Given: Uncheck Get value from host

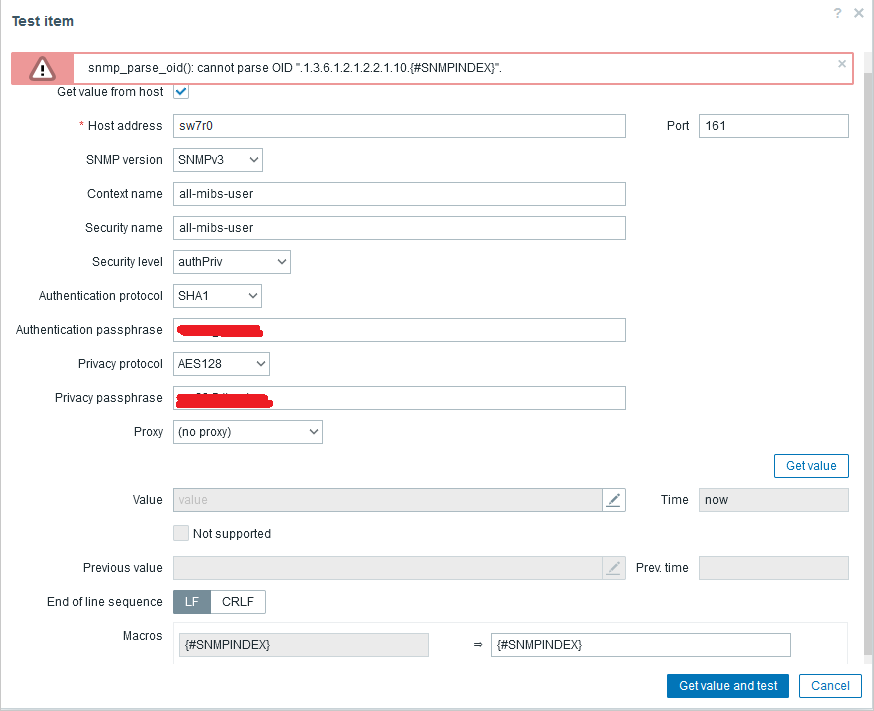Looking at the screenshot, I should pyautogui.click(x=181, y=92).
